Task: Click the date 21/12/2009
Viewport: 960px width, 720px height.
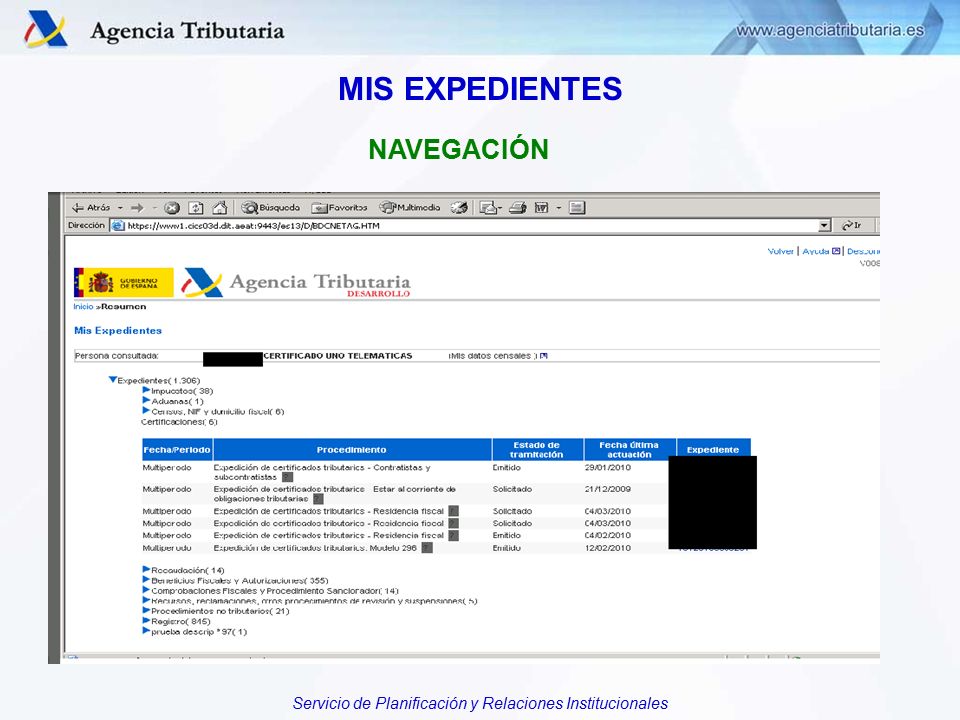Action: 607,489
